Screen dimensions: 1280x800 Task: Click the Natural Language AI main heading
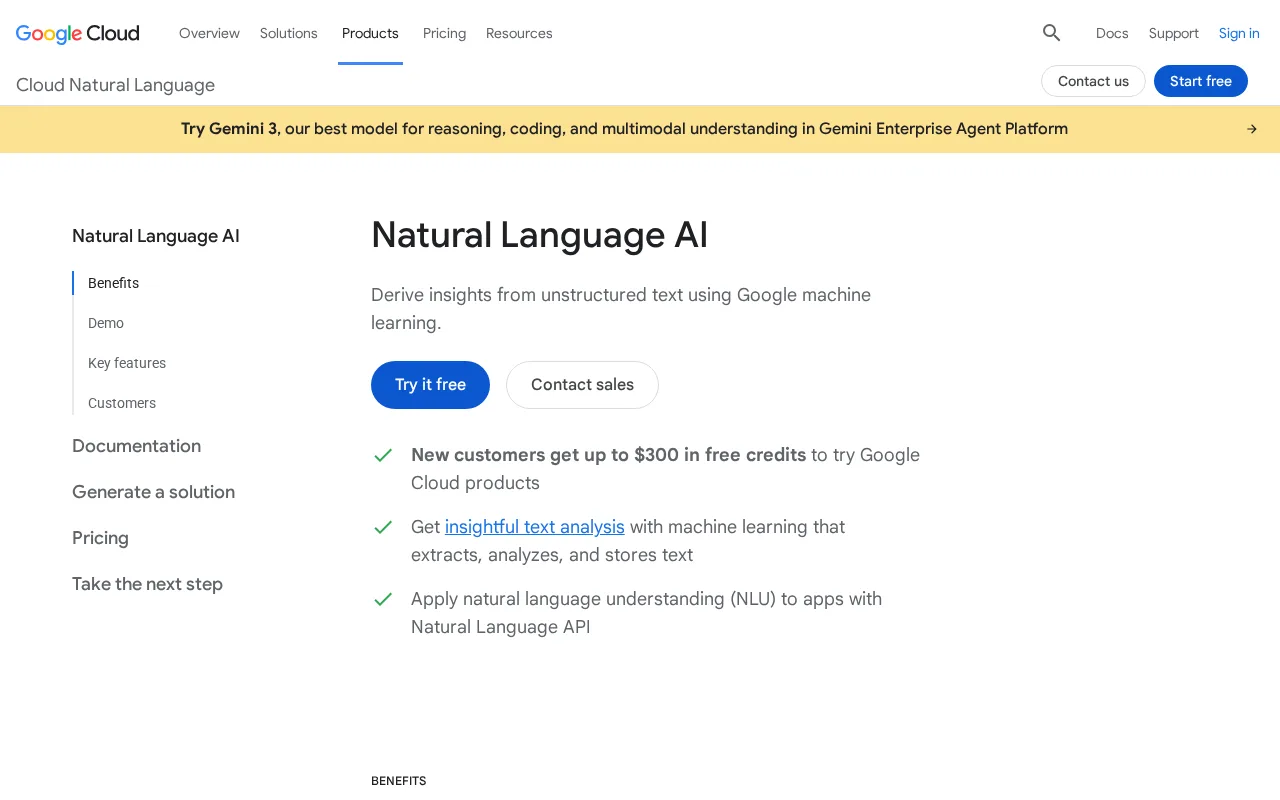tap(539, 235)
